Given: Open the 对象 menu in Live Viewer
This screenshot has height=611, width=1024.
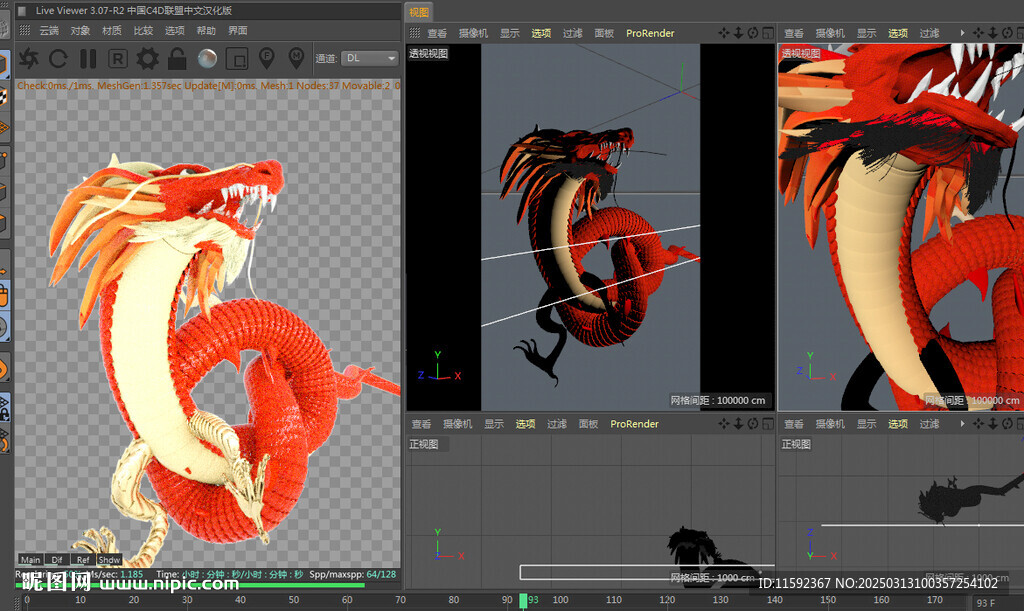Looking at the screenshot, I should [x=80, y=31].
